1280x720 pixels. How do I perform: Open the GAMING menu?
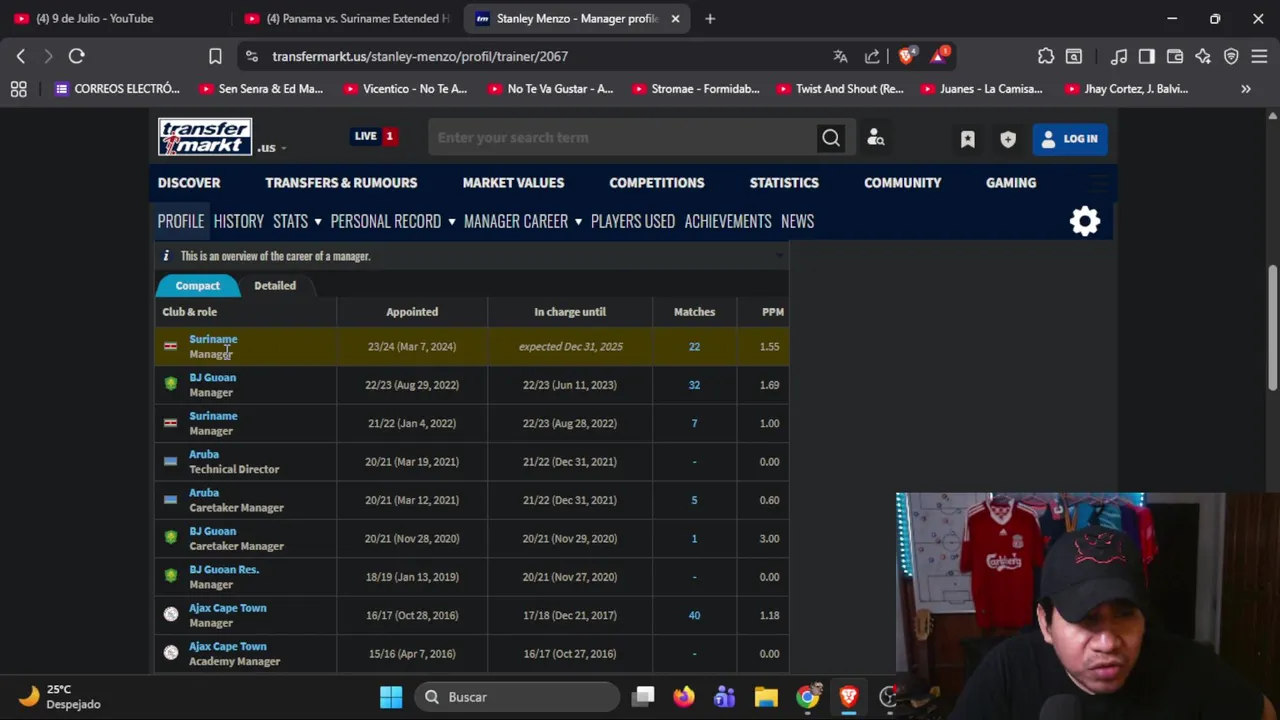click(1011, 183)
